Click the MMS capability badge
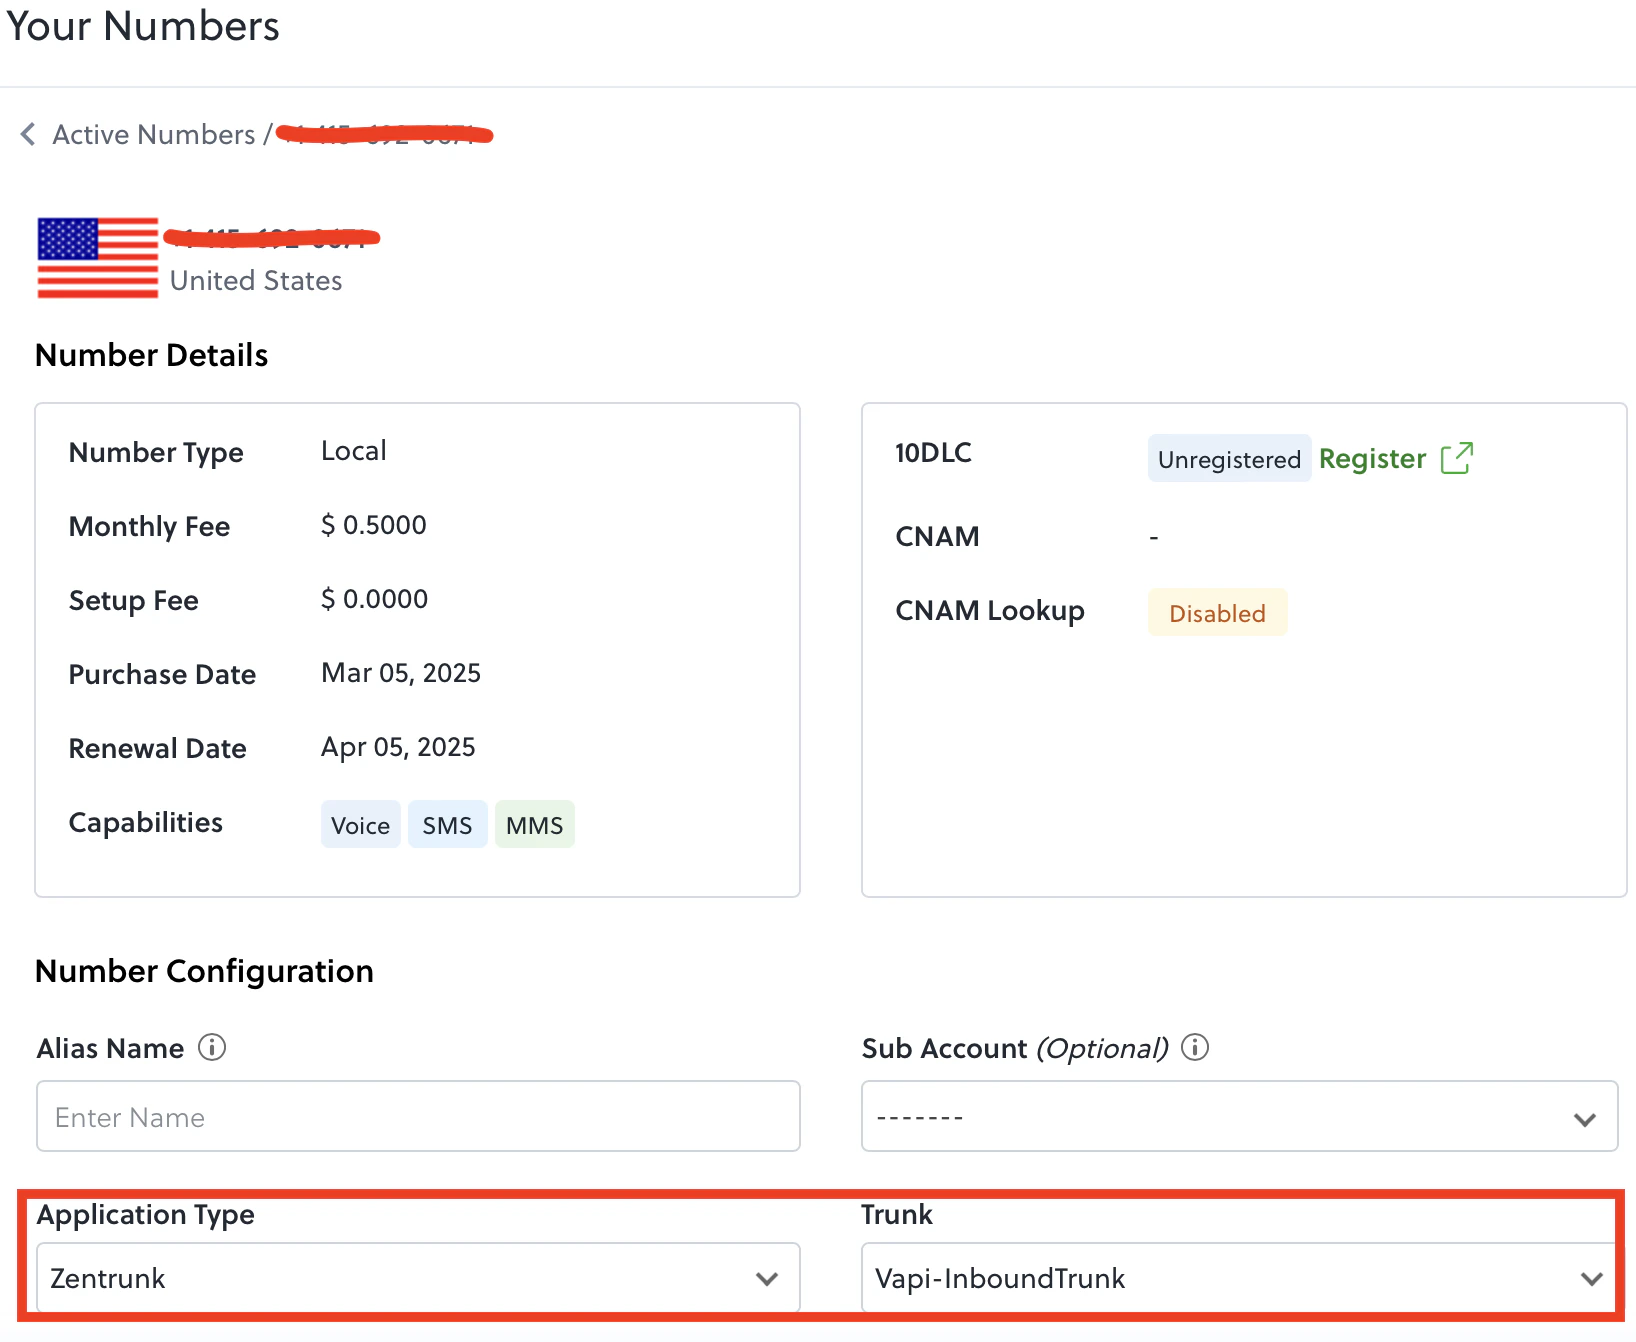 click(x=534, y=824)
